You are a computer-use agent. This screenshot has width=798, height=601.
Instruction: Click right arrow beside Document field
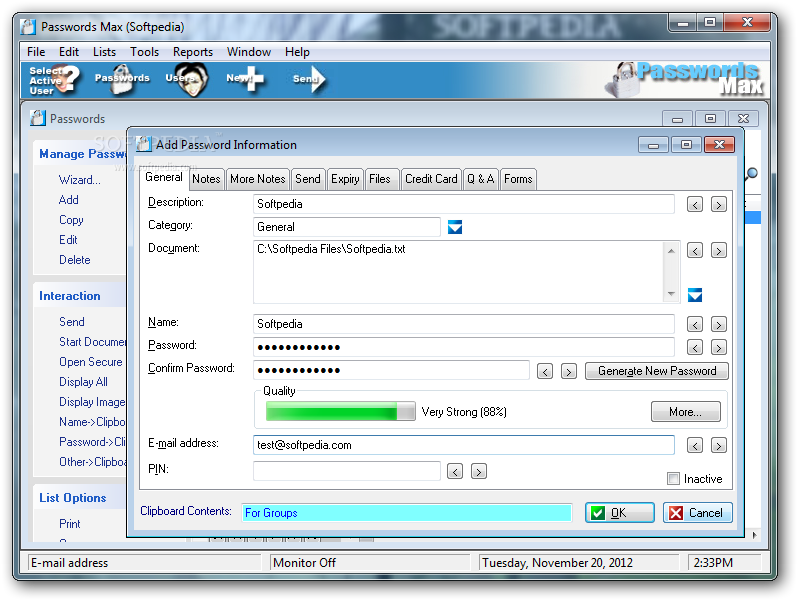tap(719, 250)
